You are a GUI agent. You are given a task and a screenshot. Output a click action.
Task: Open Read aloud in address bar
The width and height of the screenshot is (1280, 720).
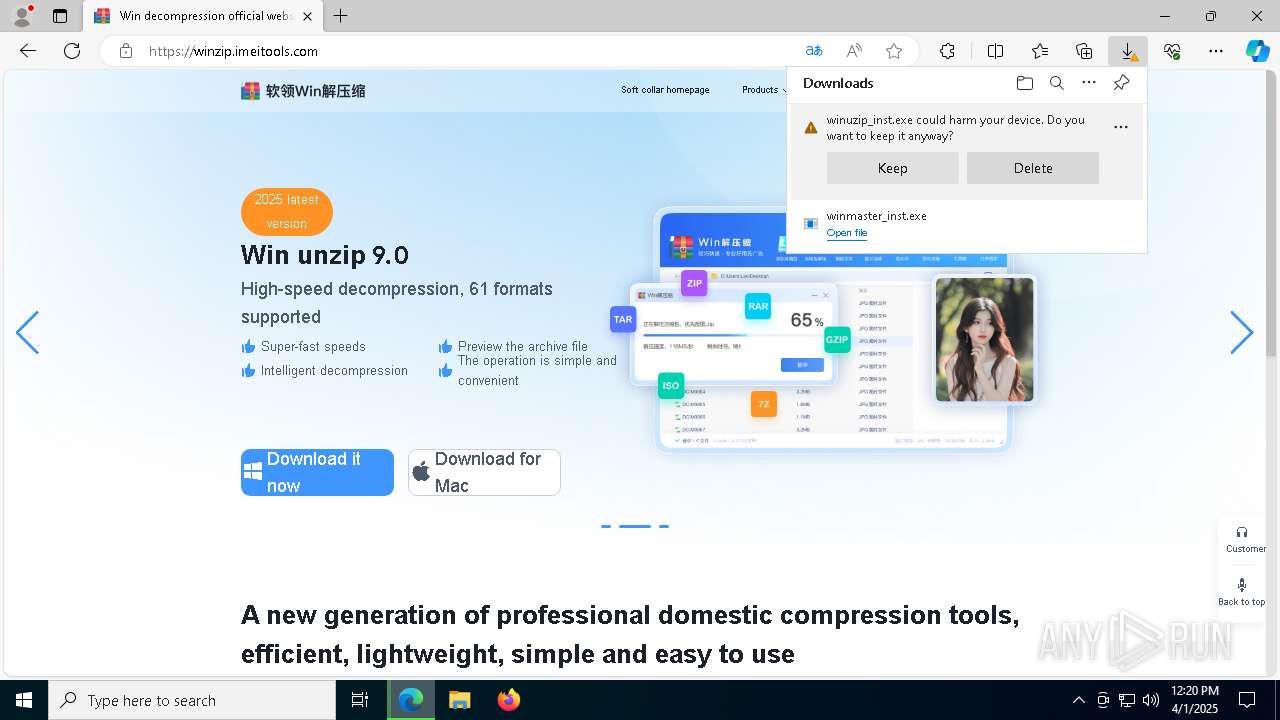click(854, 51)
